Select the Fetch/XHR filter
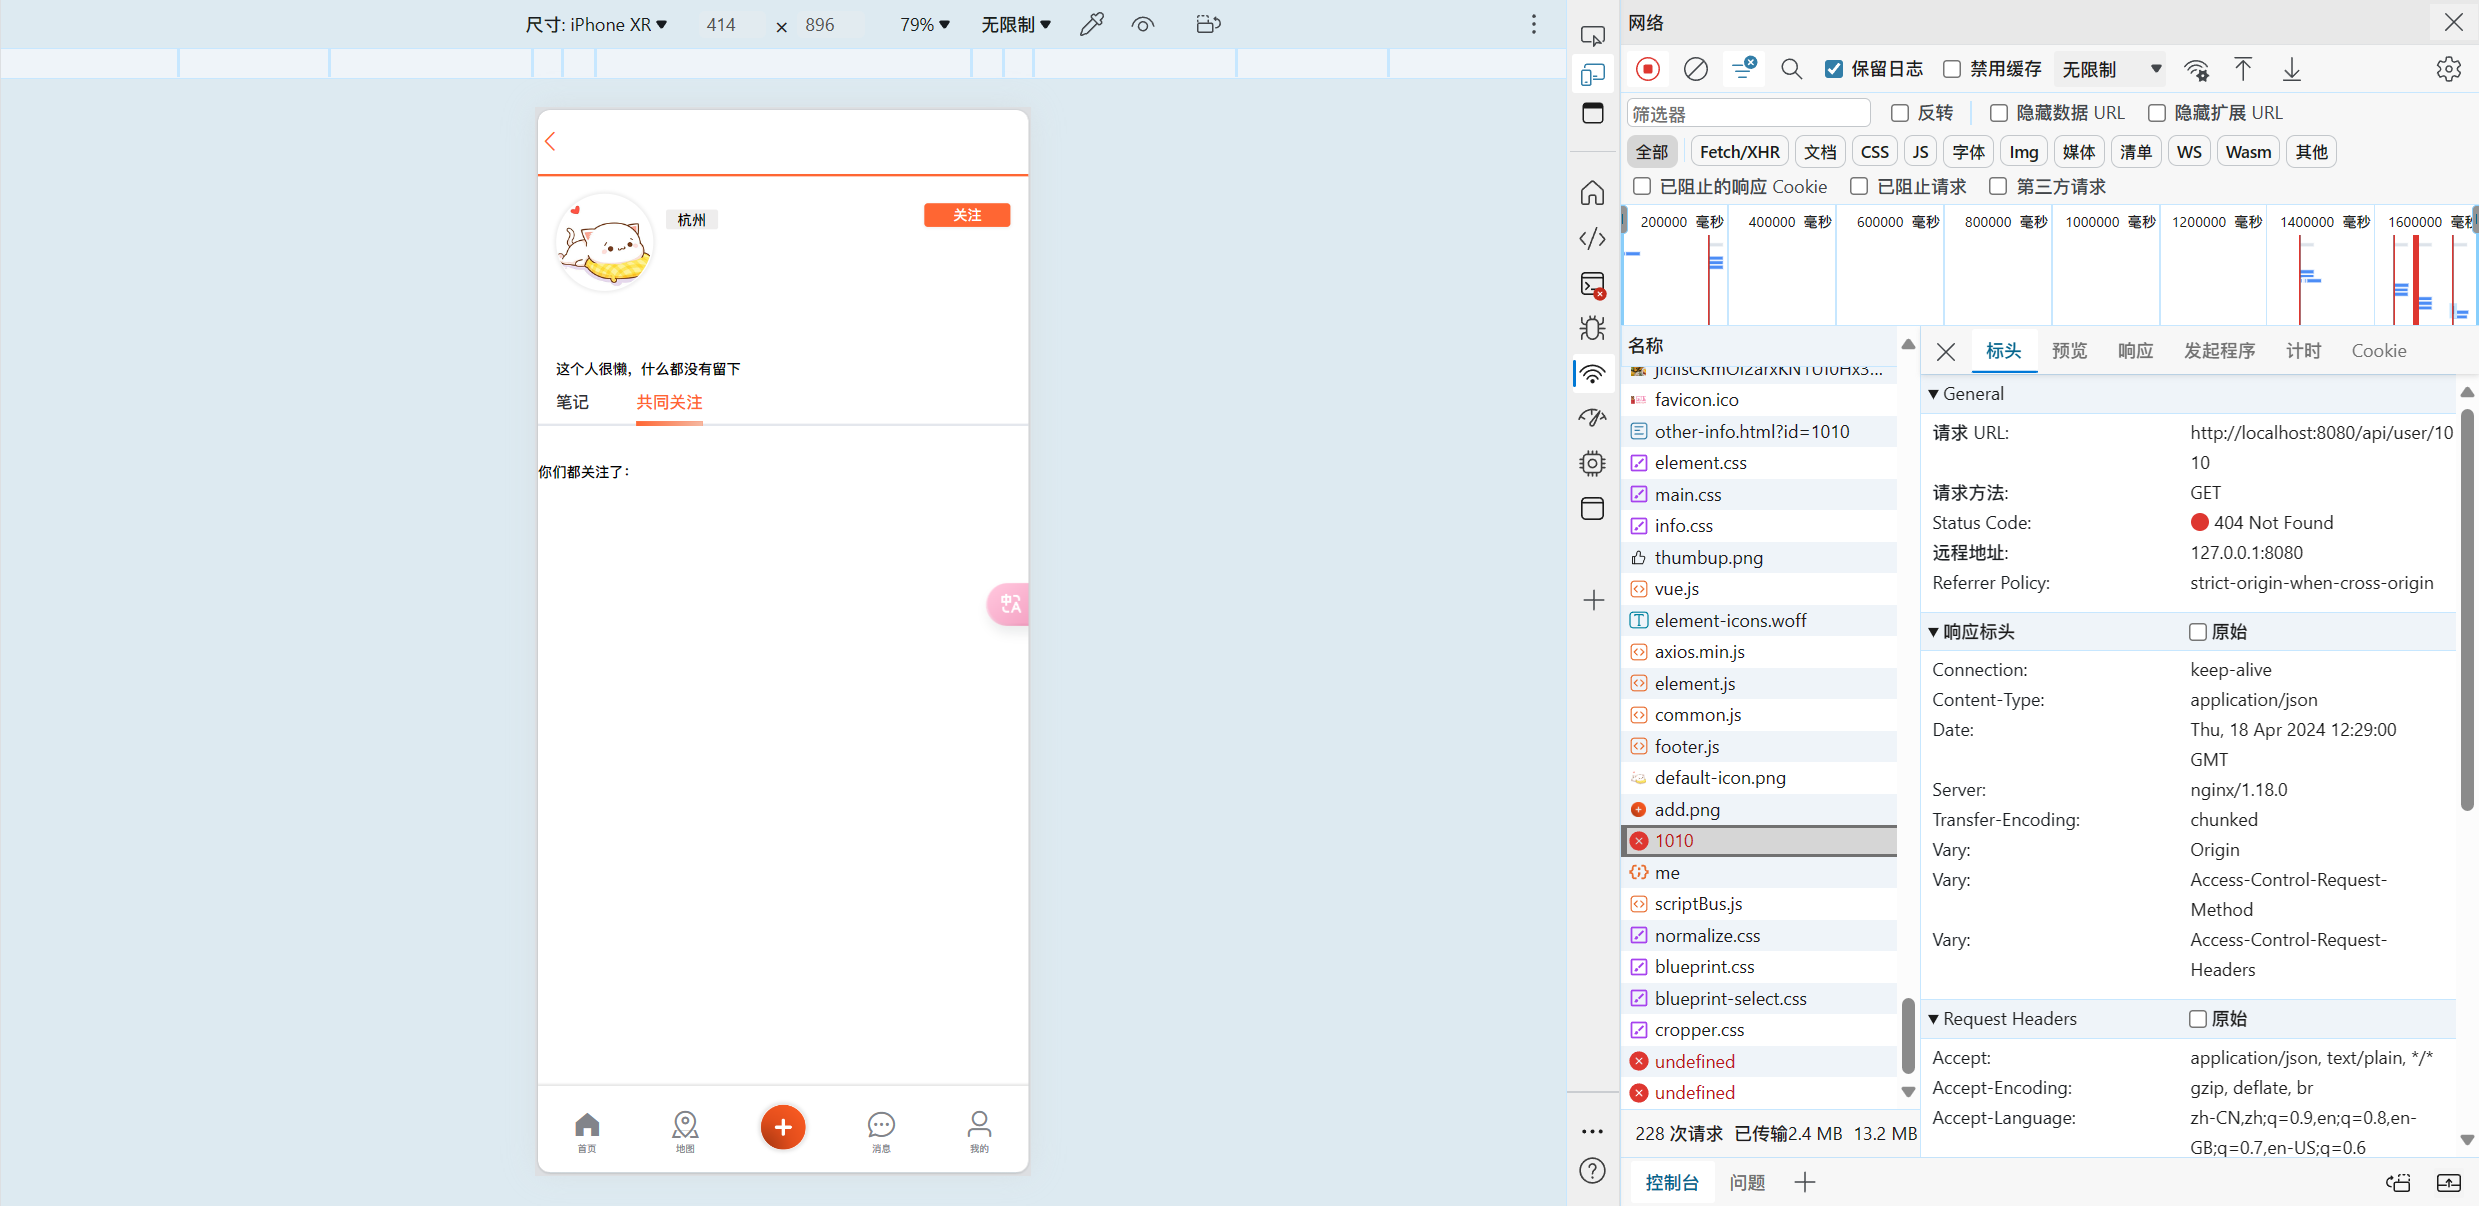 [1739, 152]
